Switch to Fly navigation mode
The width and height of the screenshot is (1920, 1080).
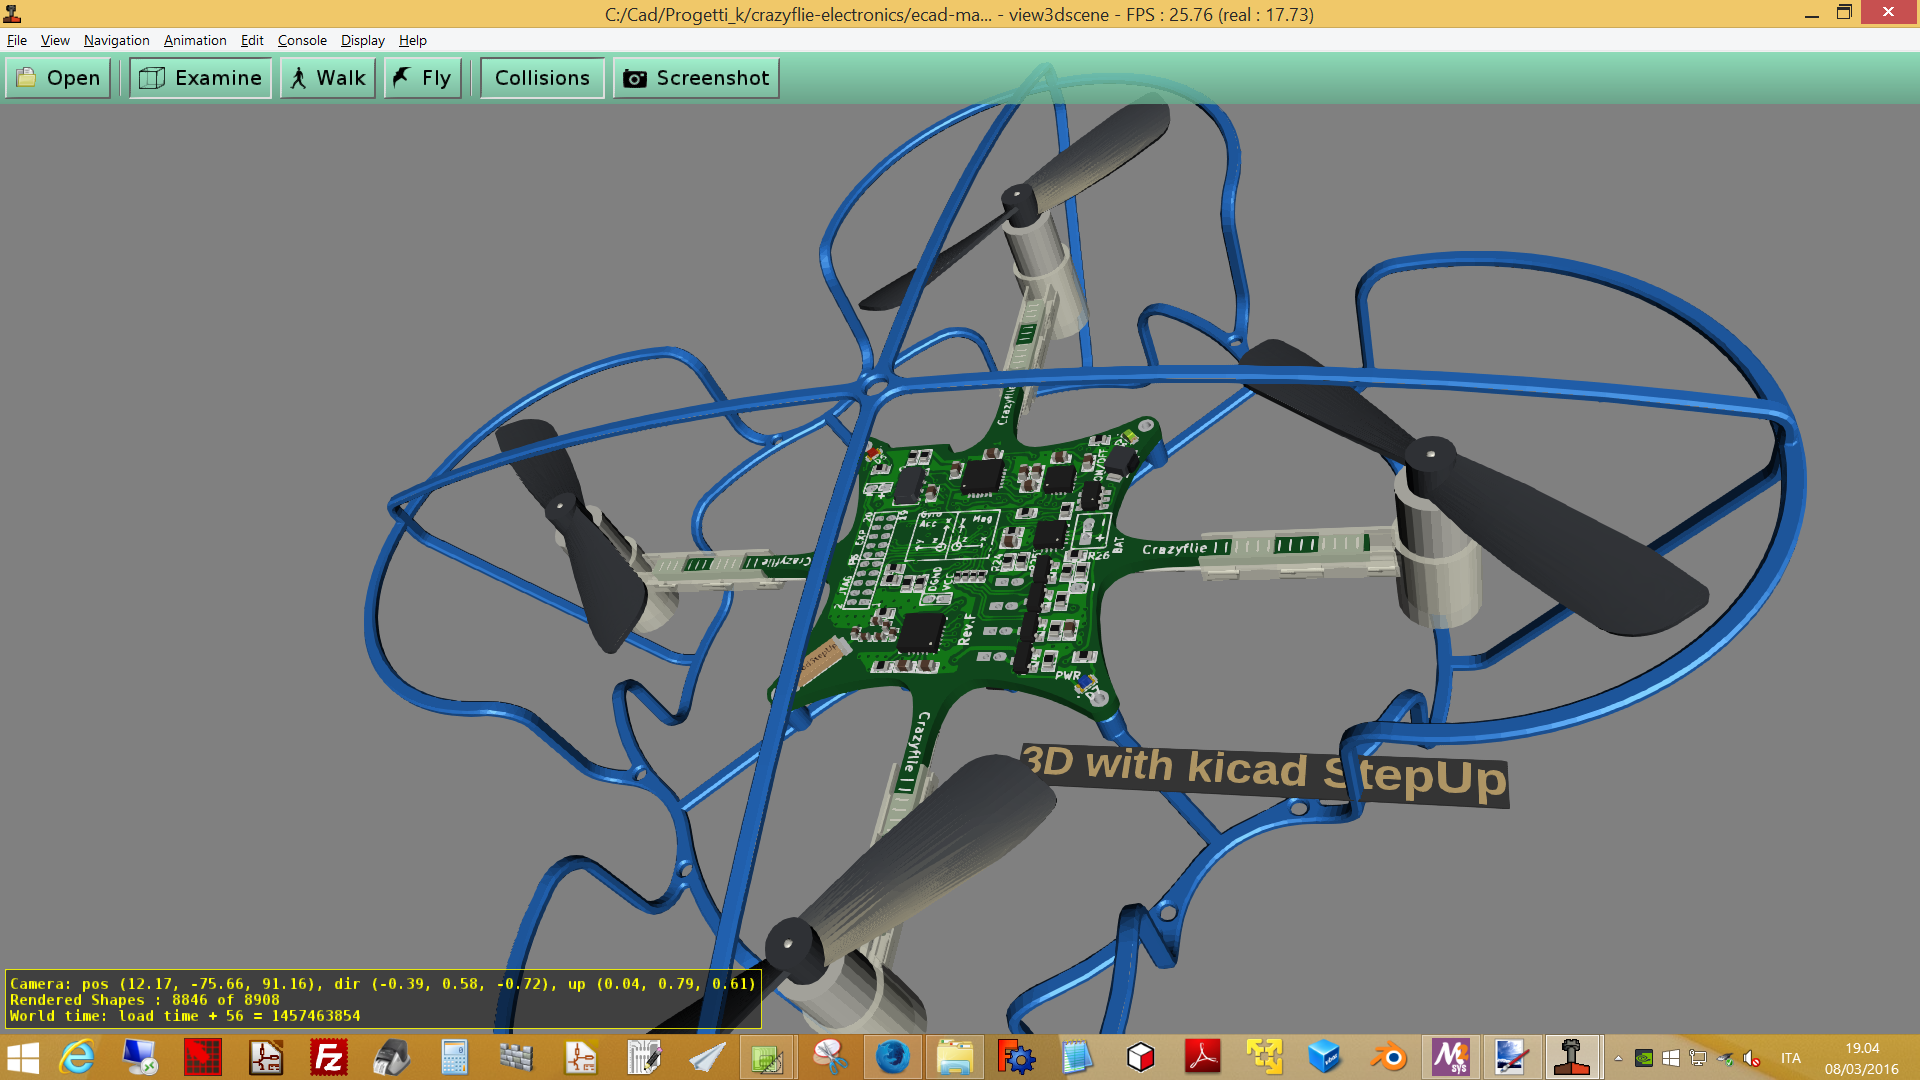click(x=422, y=78)
